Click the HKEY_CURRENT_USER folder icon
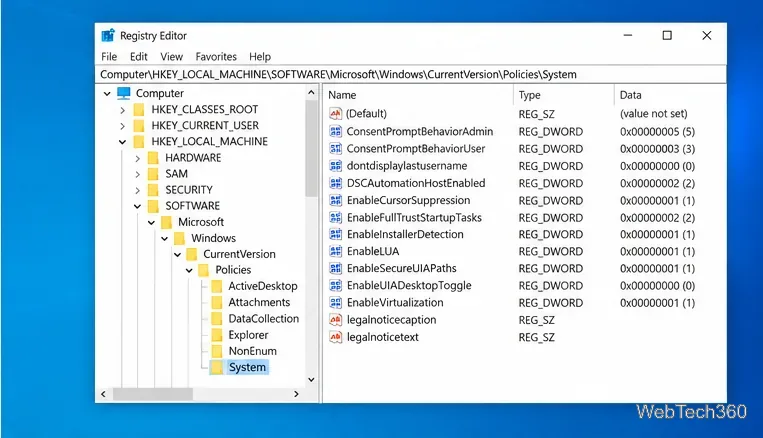 139,126
